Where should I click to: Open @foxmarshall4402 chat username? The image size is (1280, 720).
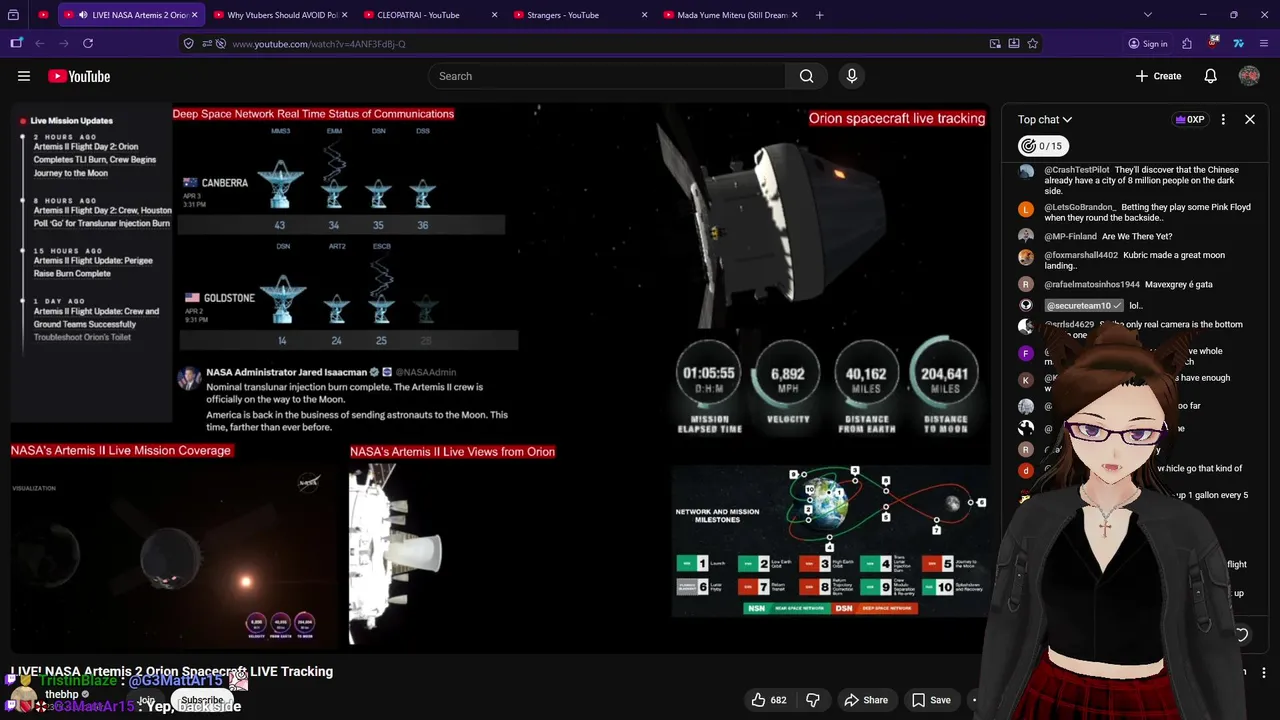click(1081, 255)
